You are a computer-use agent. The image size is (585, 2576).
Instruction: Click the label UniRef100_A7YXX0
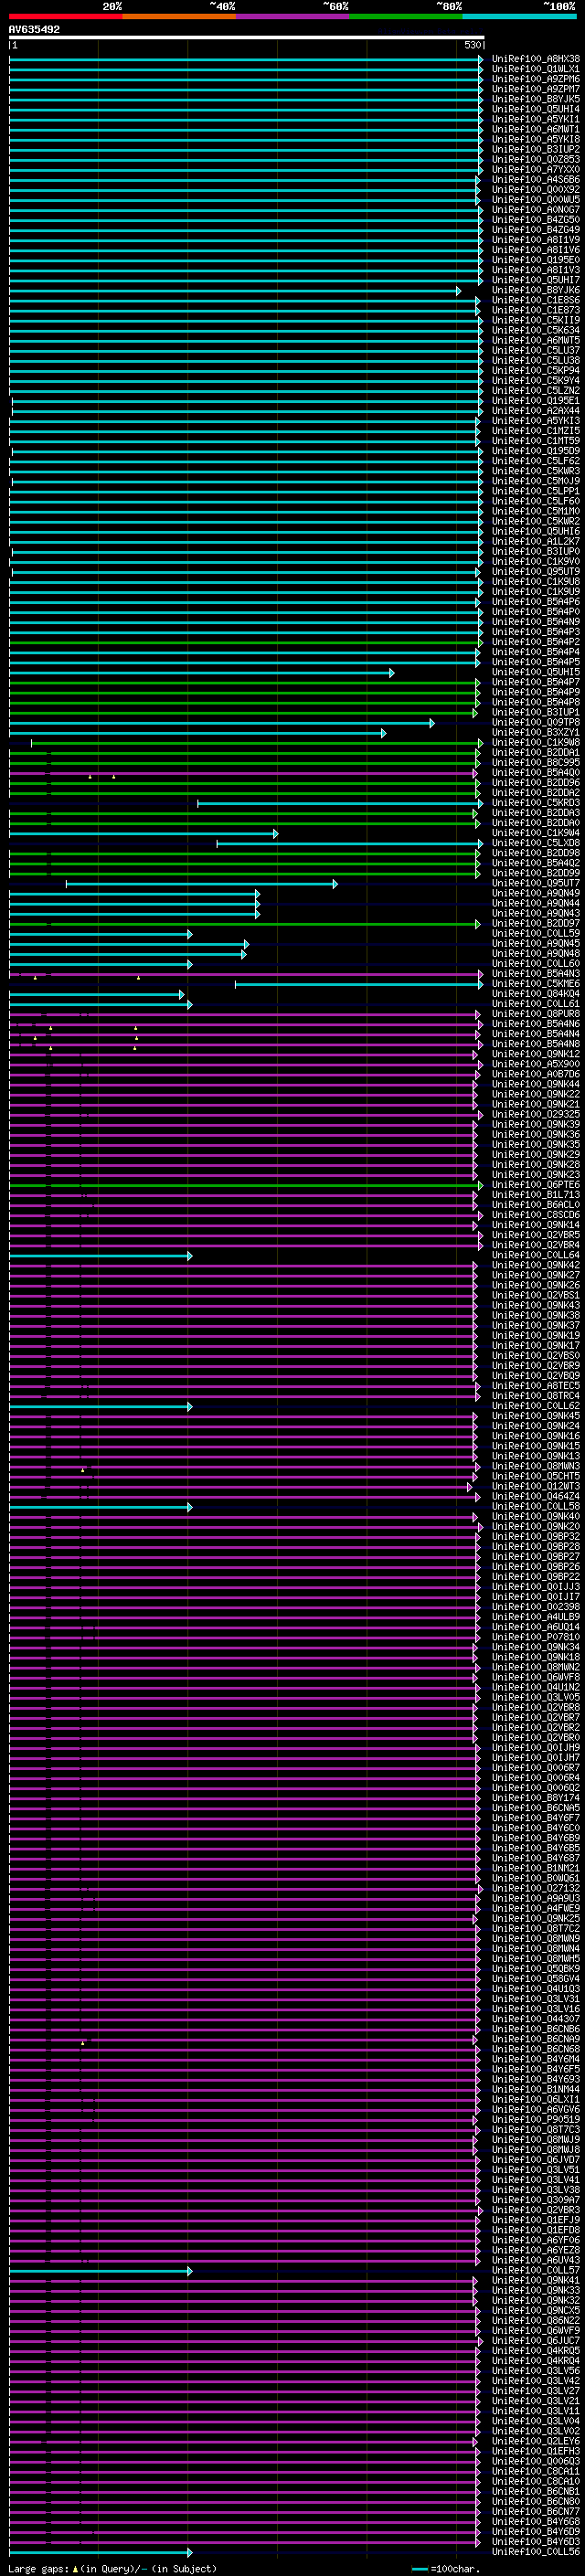click(535, 169)
